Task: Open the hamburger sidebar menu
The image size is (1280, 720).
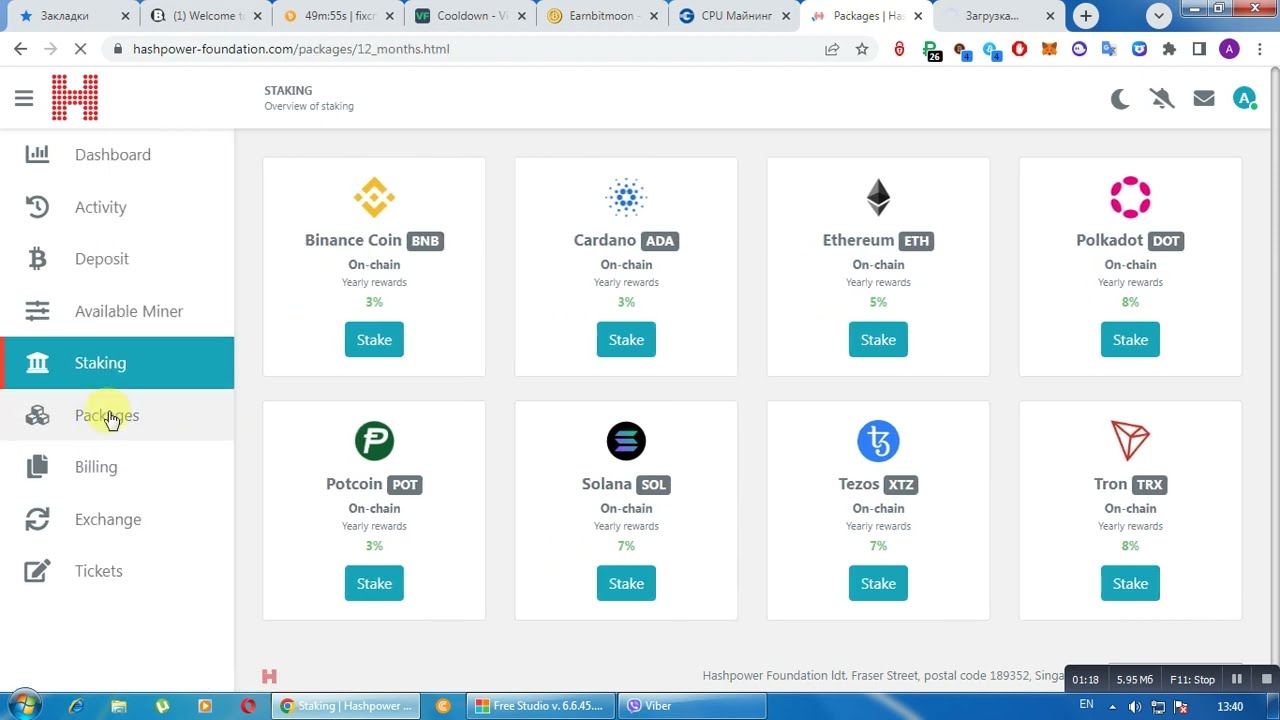Action: pos(24,98)
